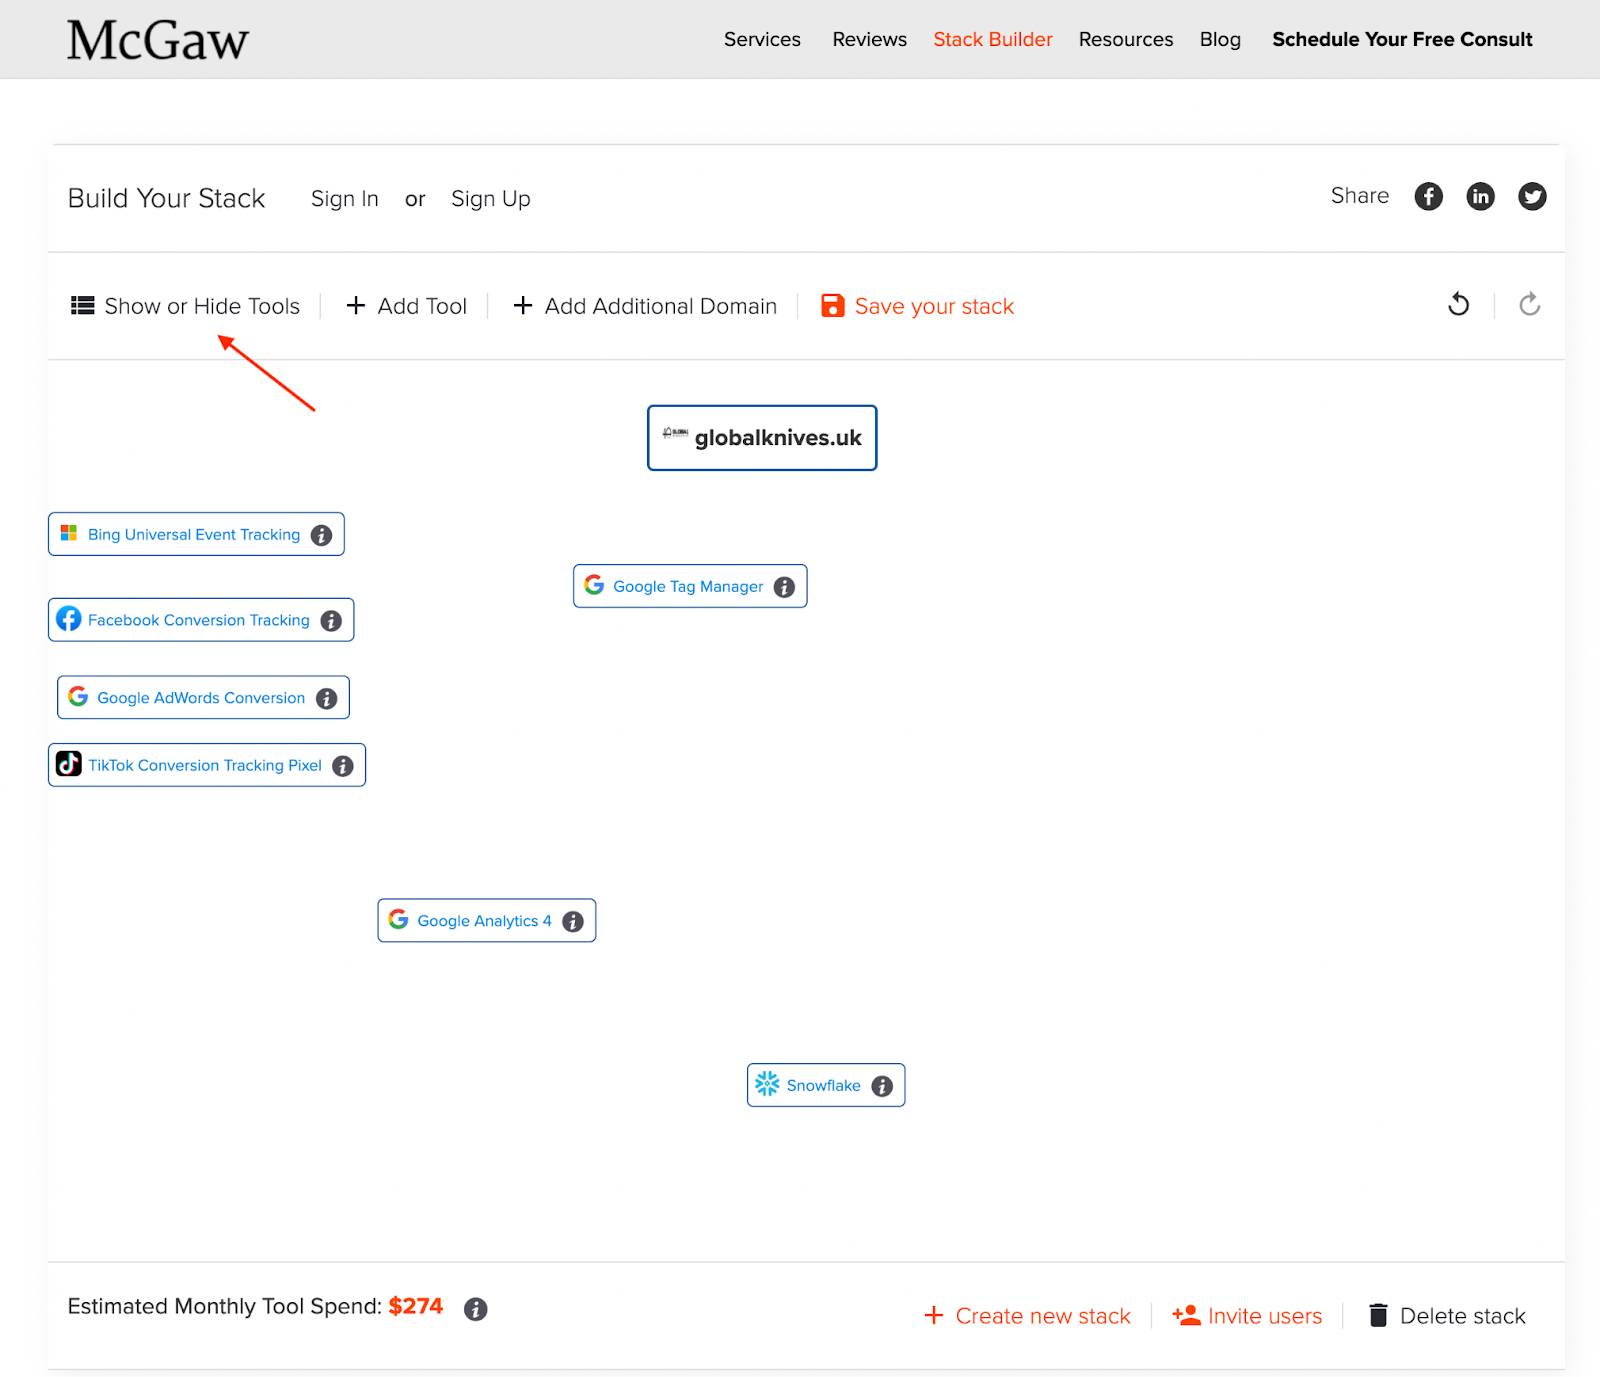Screen dimensions: 1600x1377
Task: Select the globalknives.uk domain node
Action: point(762,438)
